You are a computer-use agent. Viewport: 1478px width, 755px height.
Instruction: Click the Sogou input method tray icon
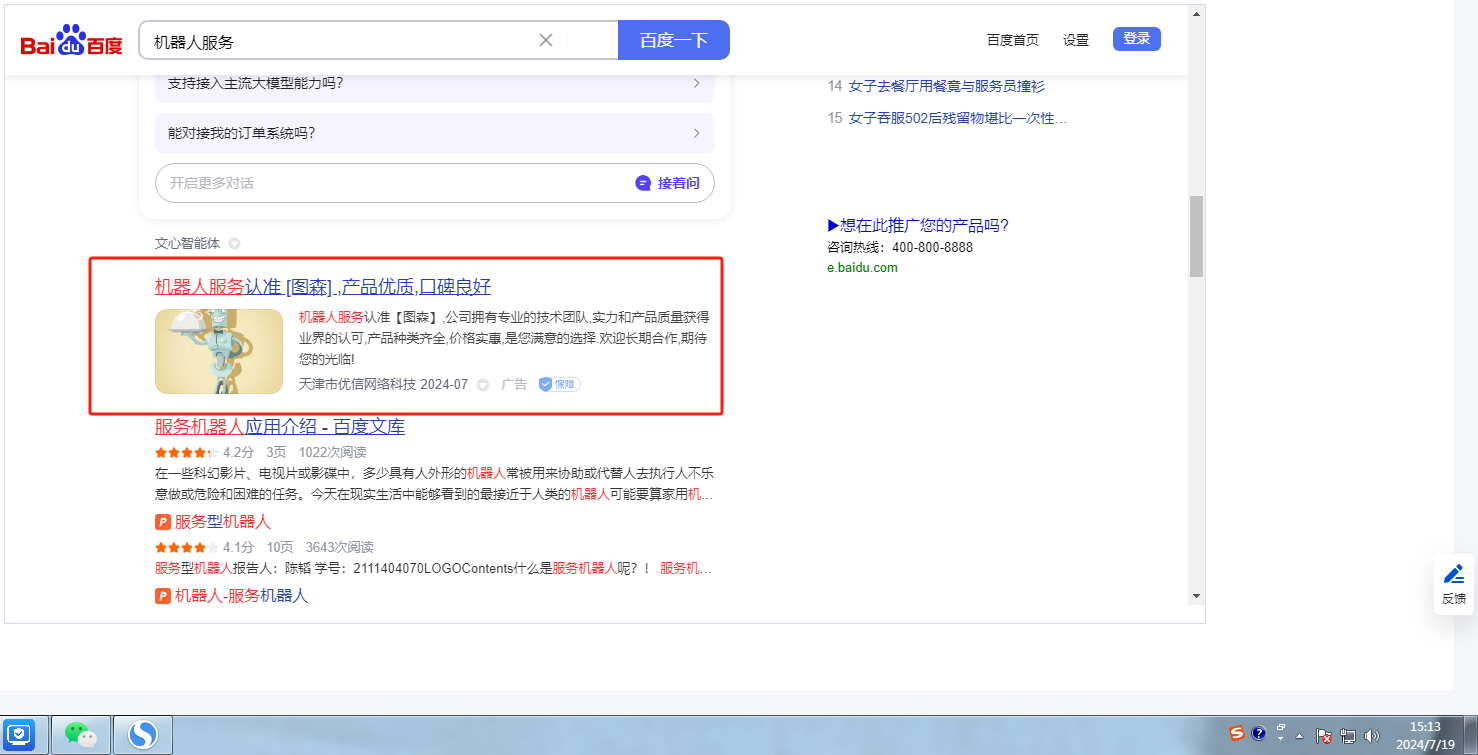tap(1237, 733)
